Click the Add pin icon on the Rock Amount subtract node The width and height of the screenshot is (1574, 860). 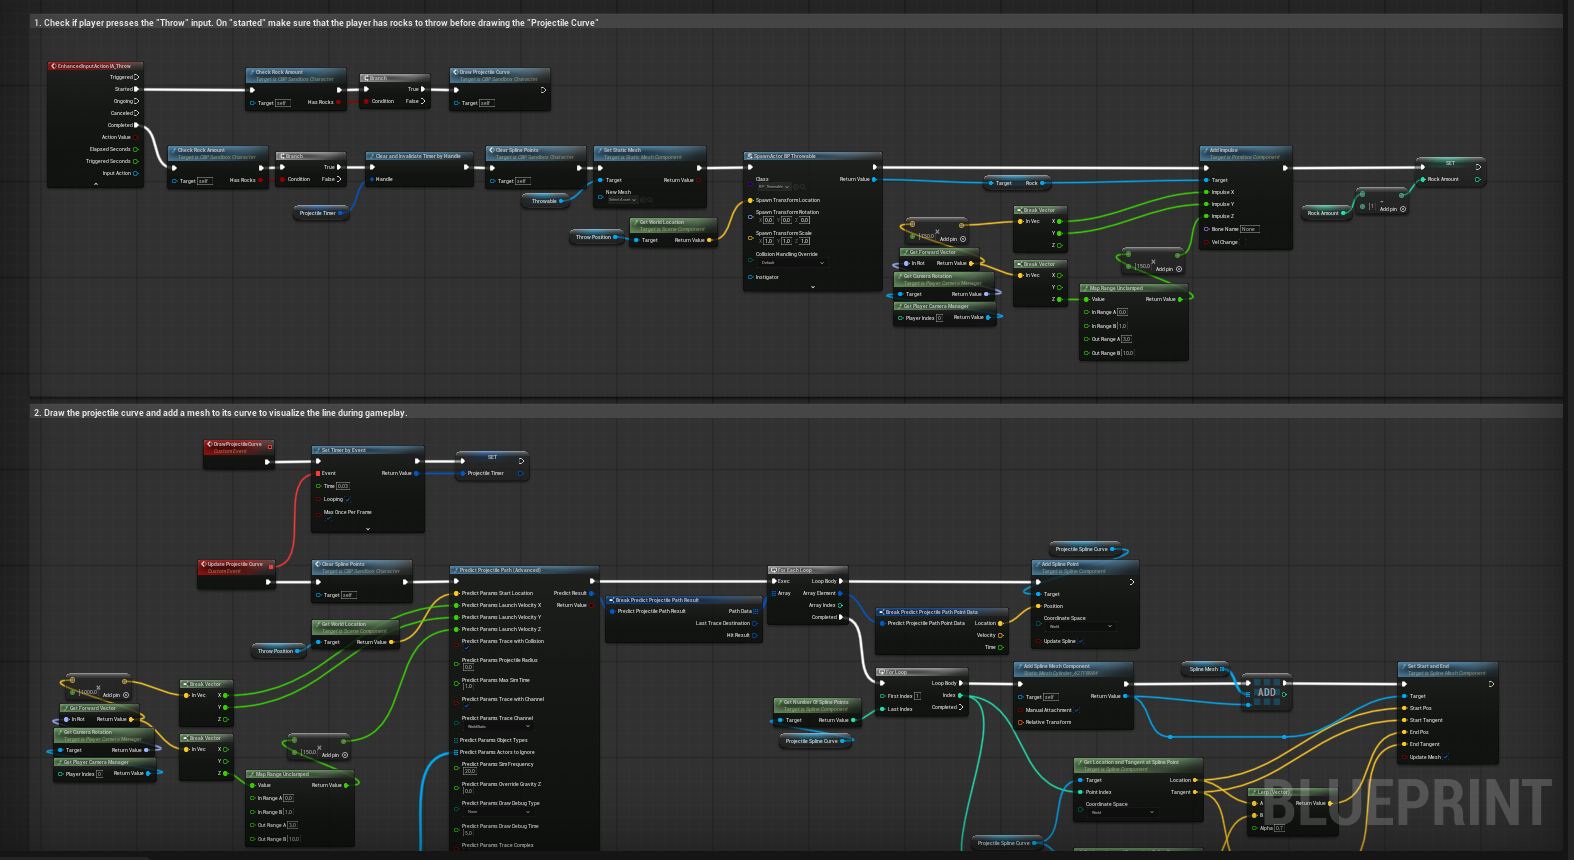(x=1403, y=209)
